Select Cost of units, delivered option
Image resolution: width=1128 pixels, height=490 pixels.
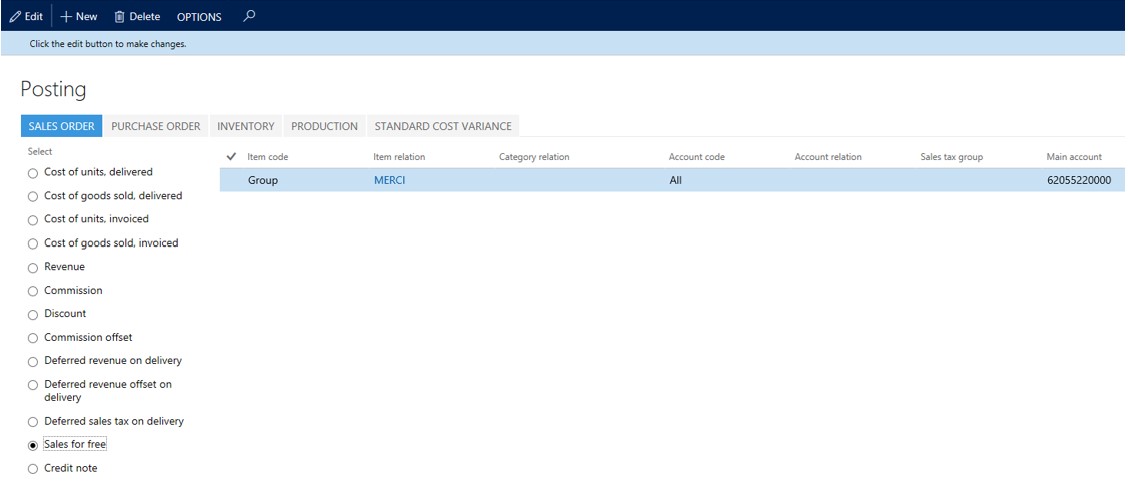click(x=32, y=173)
